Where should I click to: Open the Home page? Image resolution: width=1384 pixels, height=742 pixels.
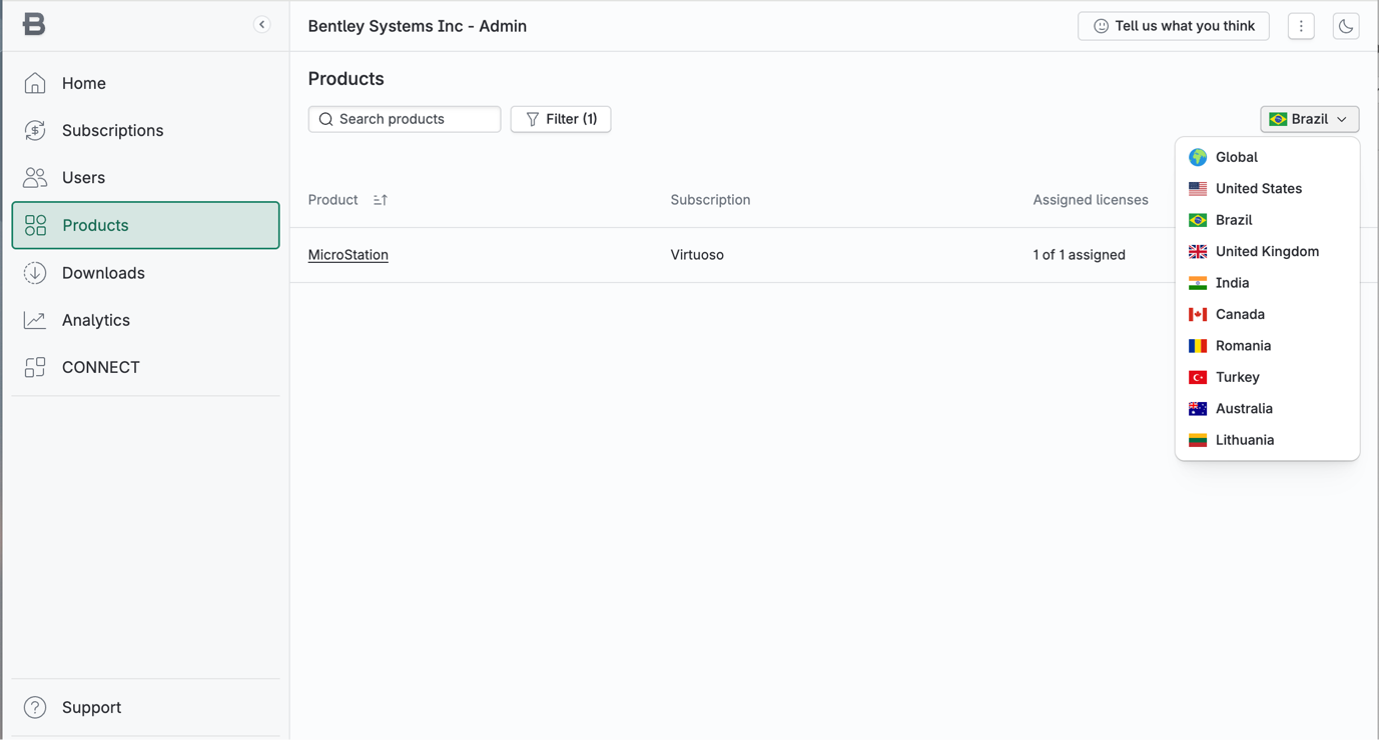[146, 83]
